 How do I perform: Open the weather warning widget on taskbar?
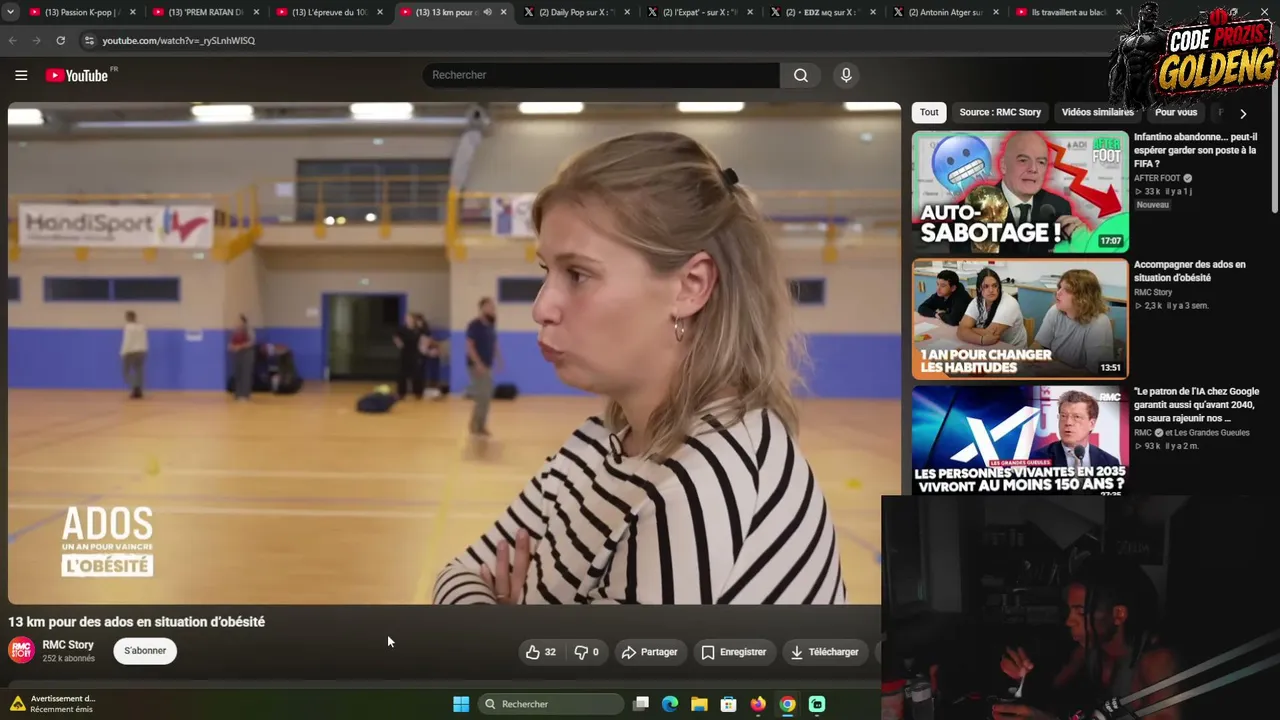click(53, 704)
